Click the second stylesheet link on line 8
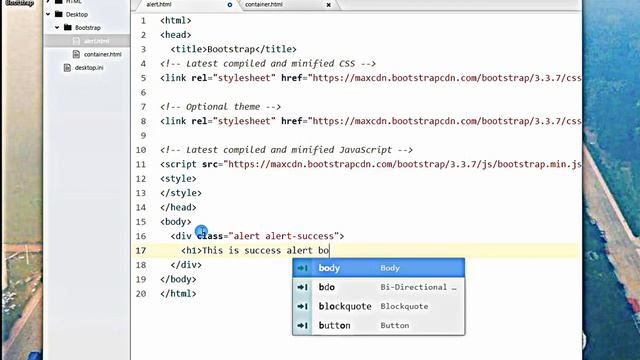 pos(371,121)
